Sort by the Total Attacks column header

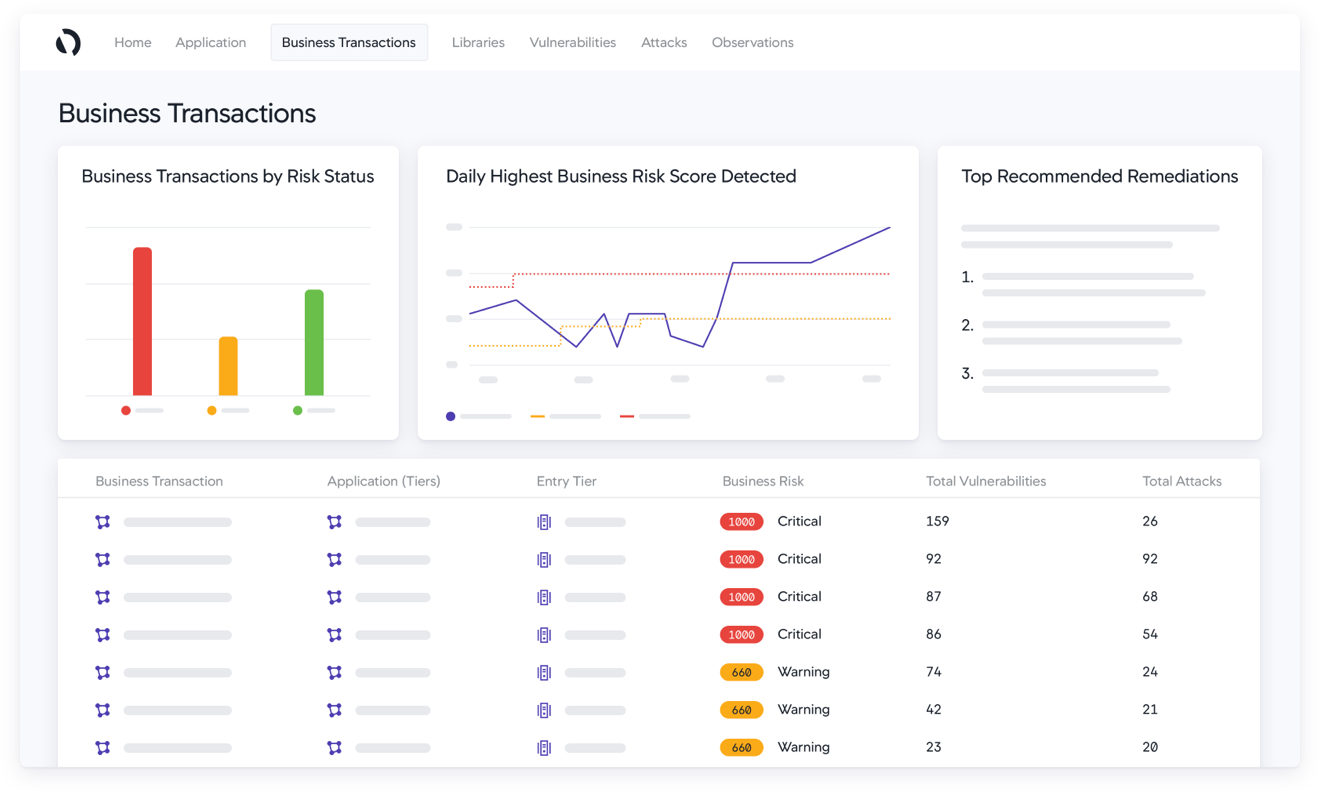1182,481
